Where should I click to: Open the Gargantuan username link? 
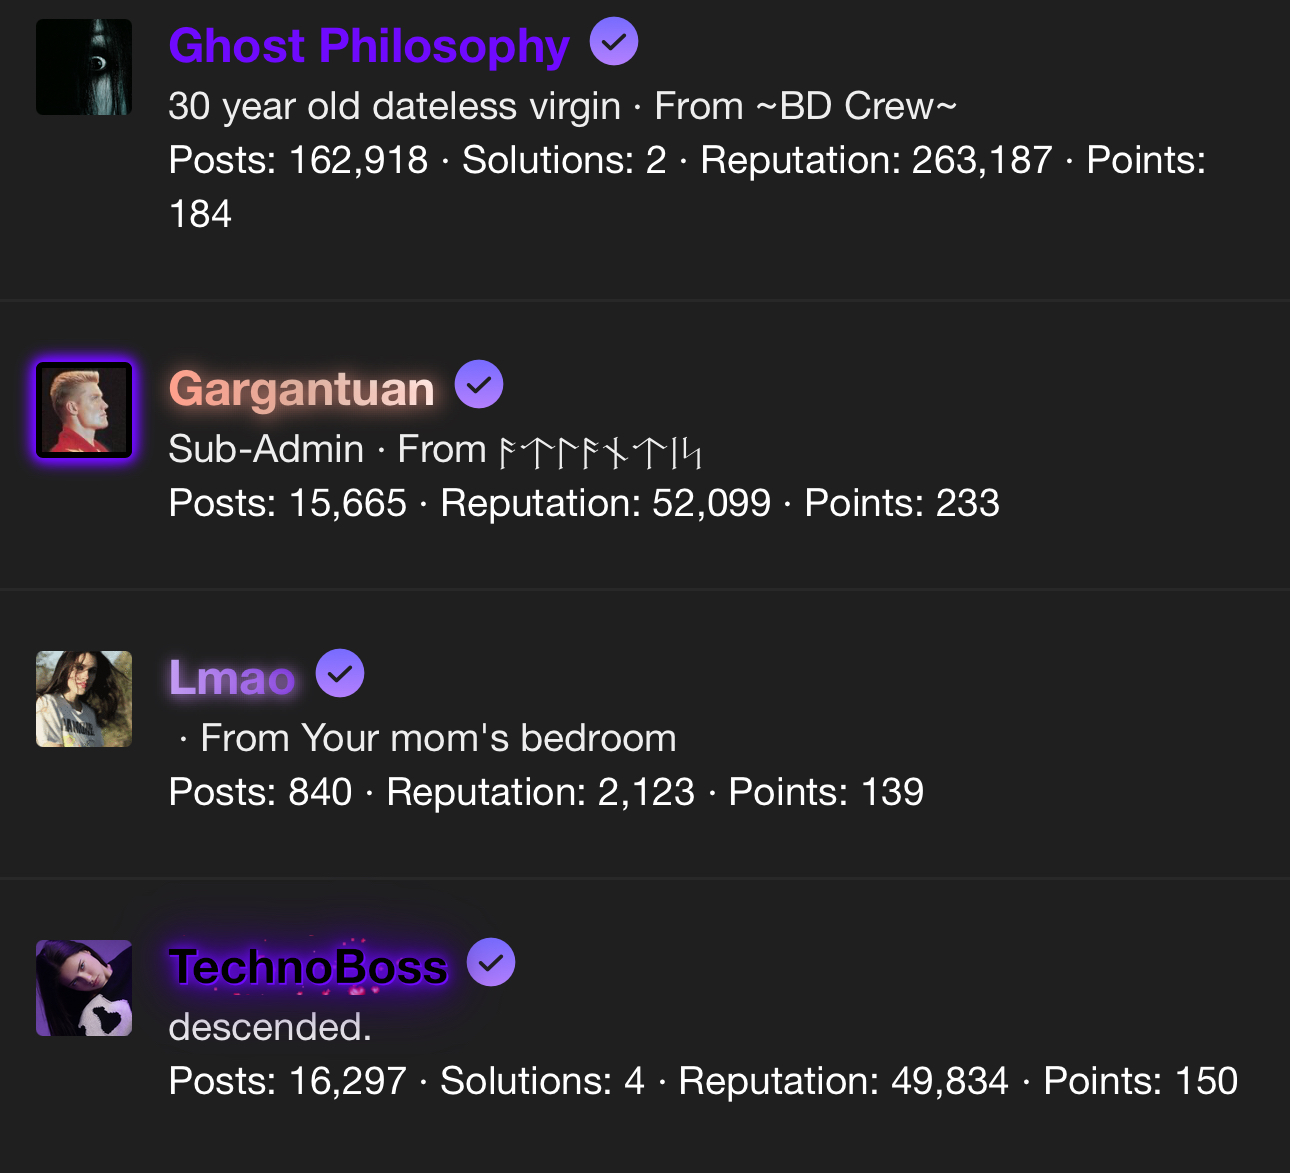point(301,389)
